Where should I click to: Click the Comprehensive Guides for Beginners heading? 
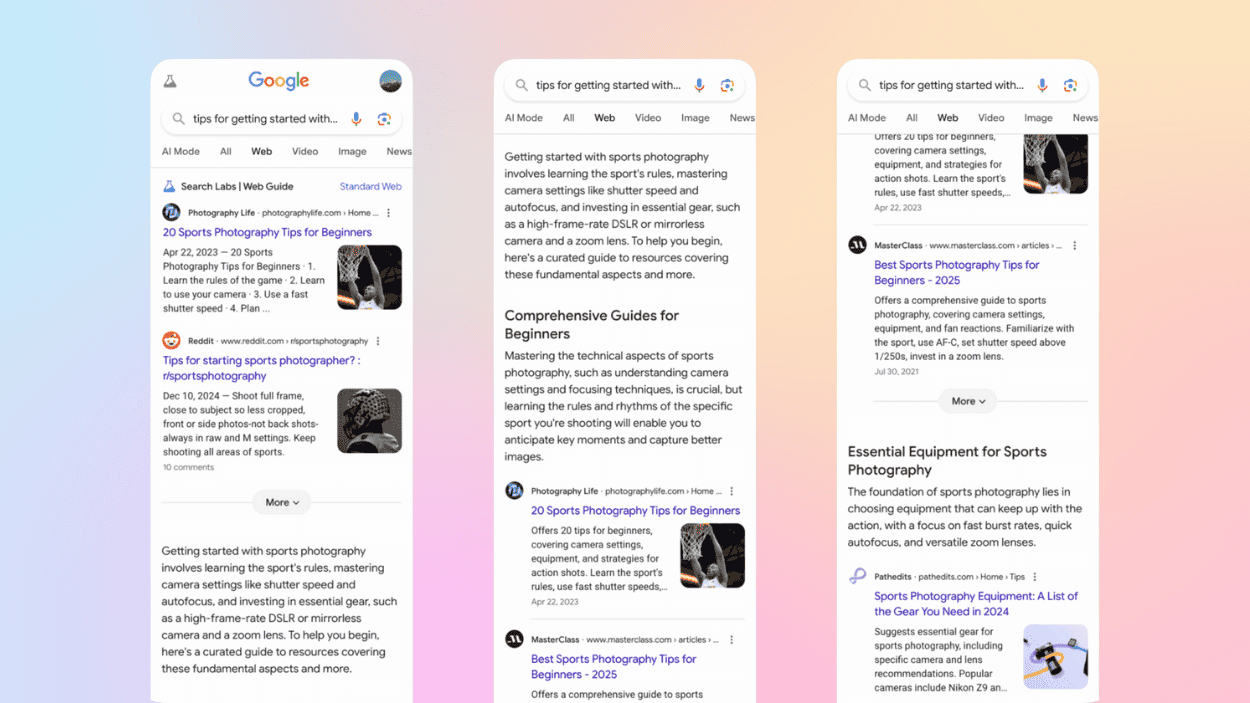tap(592, 325)
